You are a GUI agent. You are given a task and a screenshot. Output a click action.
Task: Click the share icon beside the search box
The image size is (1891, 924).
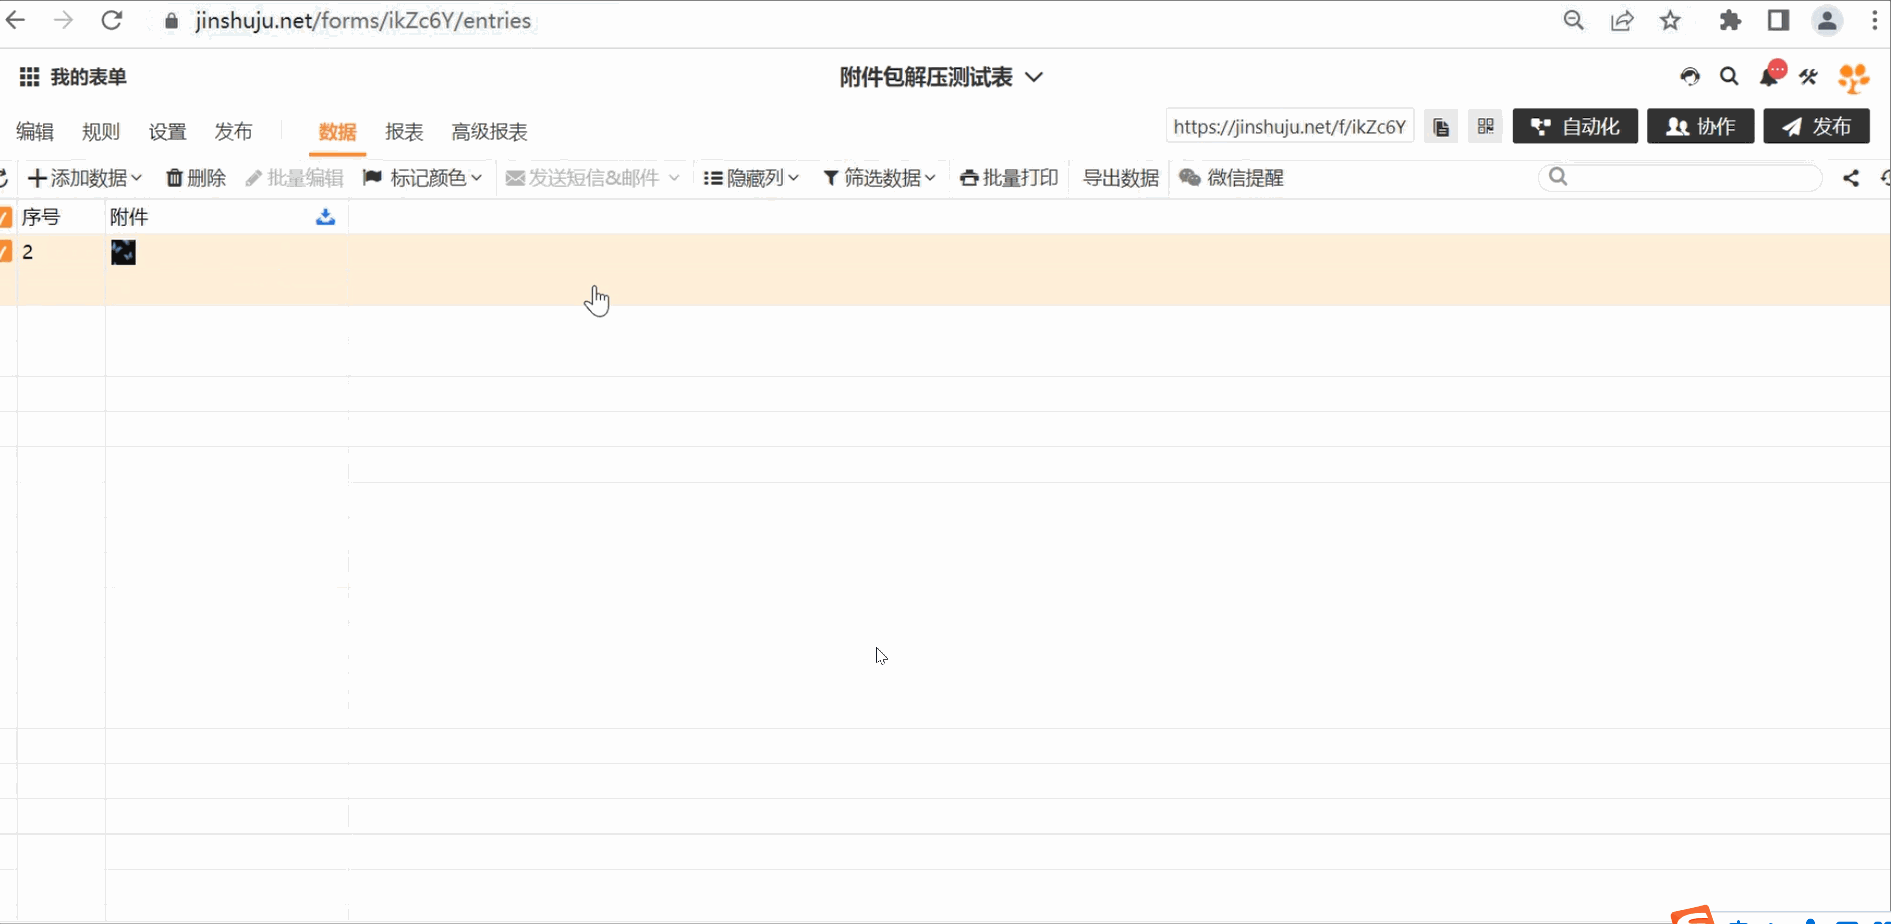pos(1851,178)
